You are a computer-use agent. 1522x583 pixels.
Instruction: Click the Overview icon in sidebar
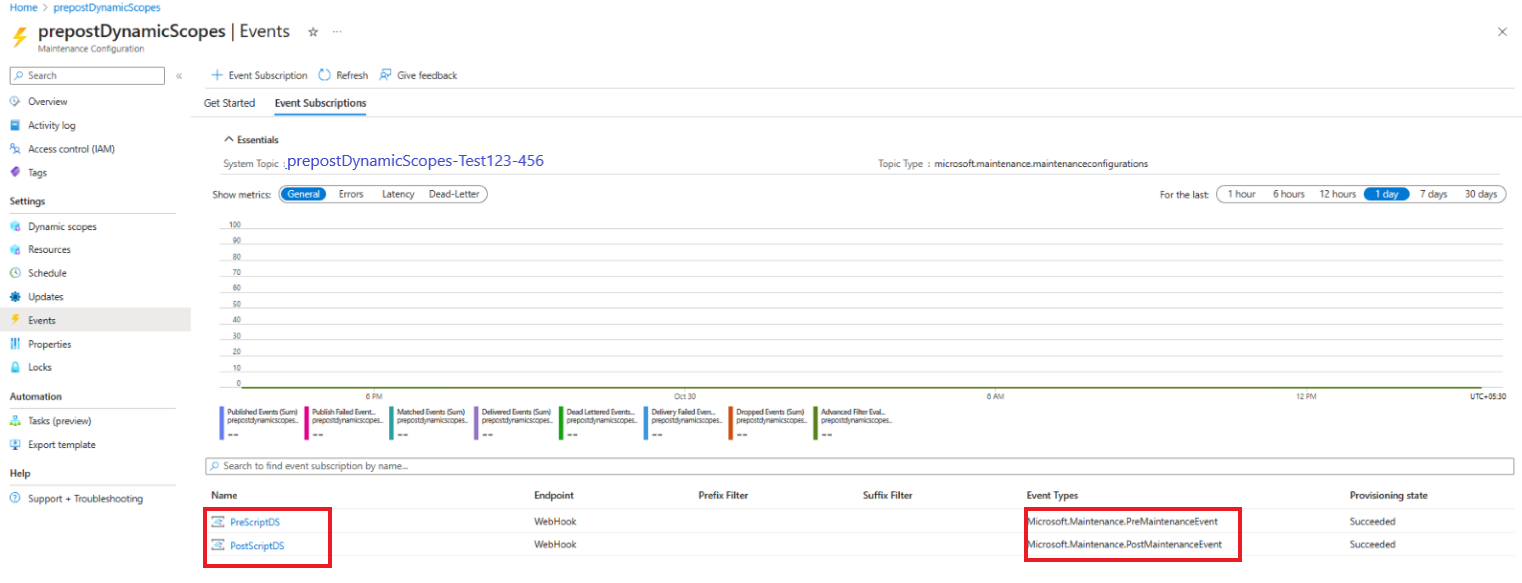[15, 102]
